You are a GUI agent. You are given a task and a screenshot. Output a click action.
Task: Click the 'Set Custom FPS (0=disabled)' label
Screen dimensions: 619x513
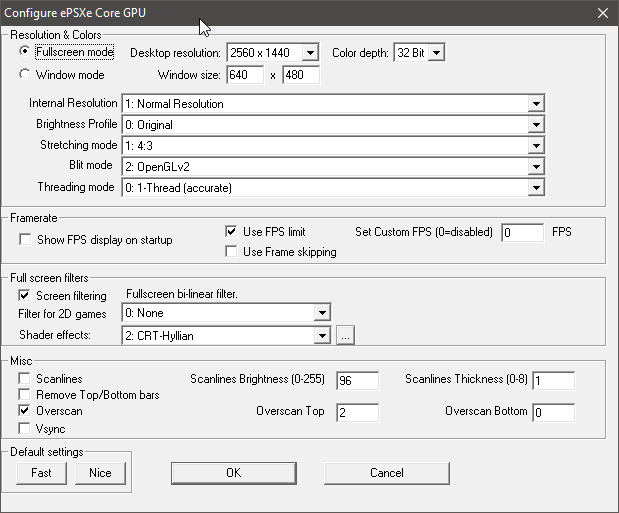point(424,232)
